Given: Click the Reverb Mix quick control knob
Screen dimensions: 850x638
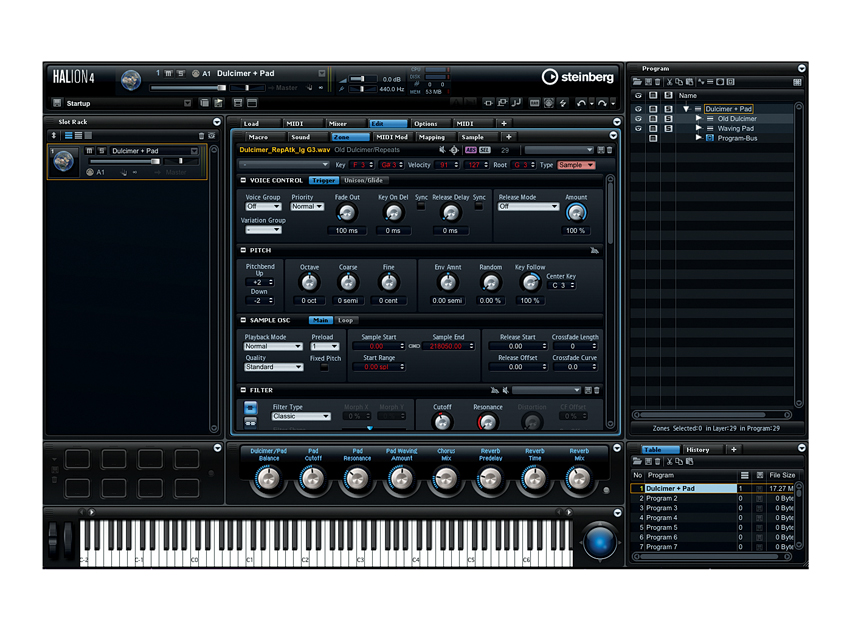Looking at the screenshot, I should coord(578,479).
